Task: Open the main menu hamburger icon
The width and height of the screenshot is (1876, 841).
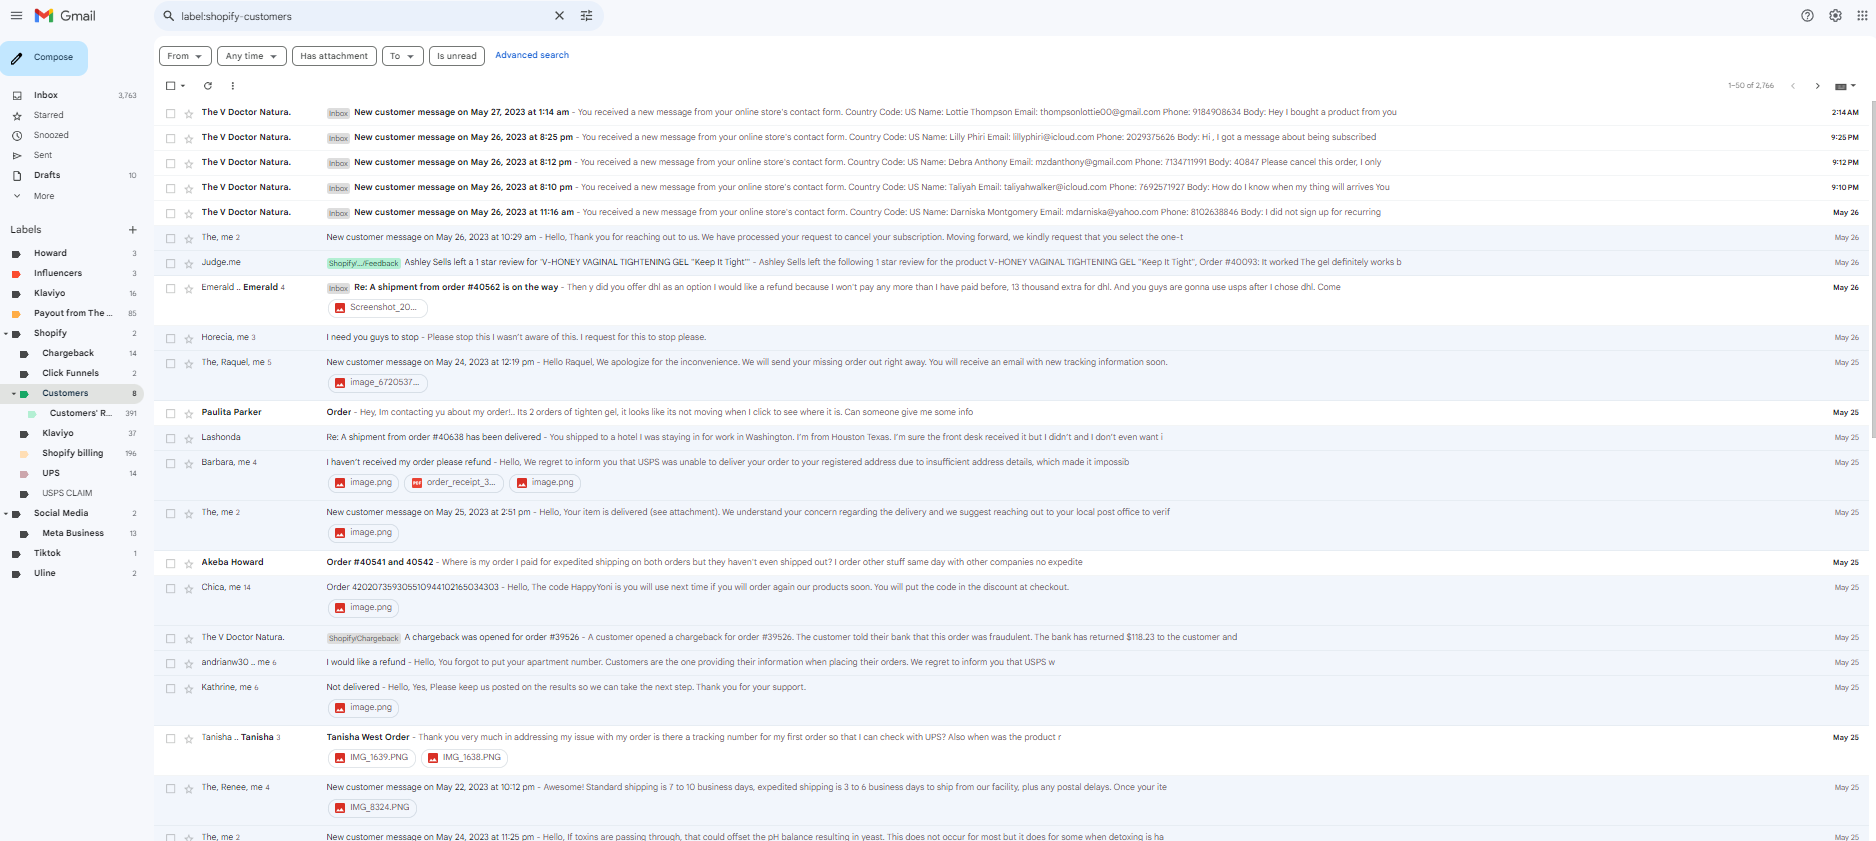Action: (x=16, y=16)
